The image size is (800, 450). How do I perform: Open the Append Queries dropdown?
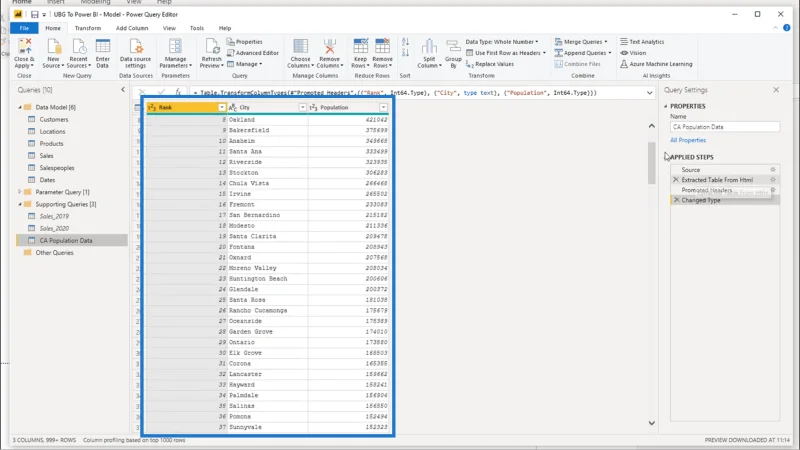click(x=583, y=53)
